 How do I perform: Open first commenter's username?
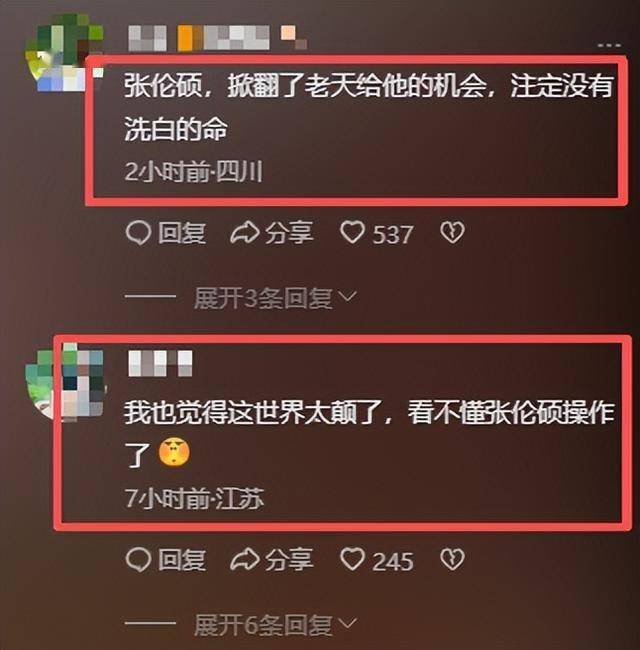coord(218,38)
